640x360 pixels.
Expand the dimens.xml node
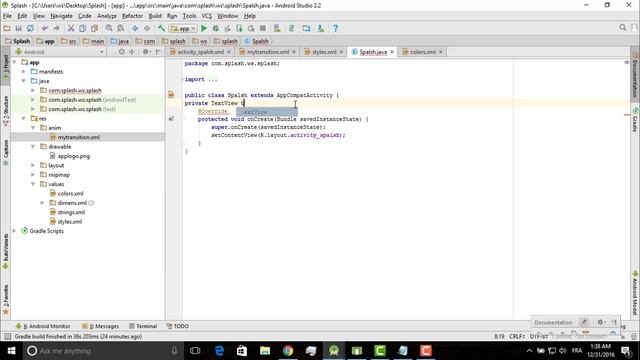point(42,203)
